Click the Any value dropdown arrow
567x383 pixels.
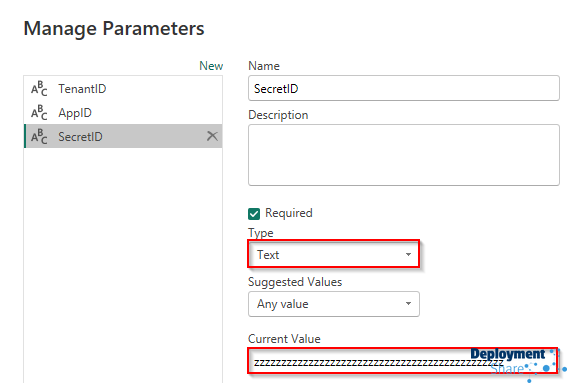(408, 303)
